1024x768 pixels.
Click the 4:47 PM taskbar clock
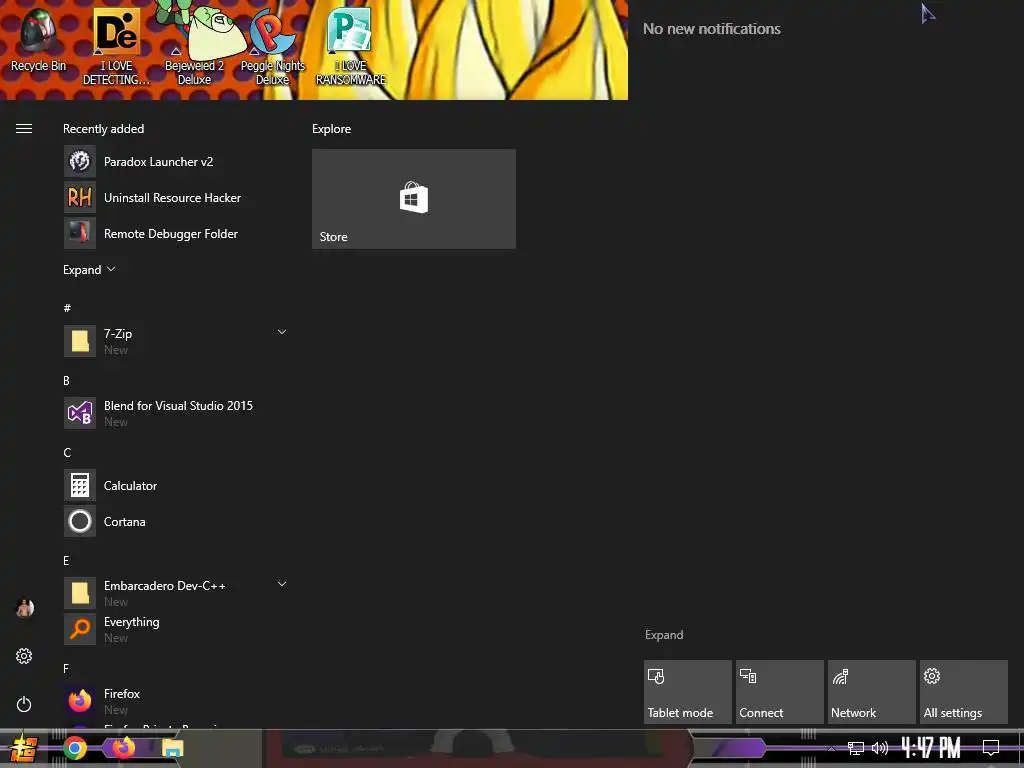click(931, 748)
